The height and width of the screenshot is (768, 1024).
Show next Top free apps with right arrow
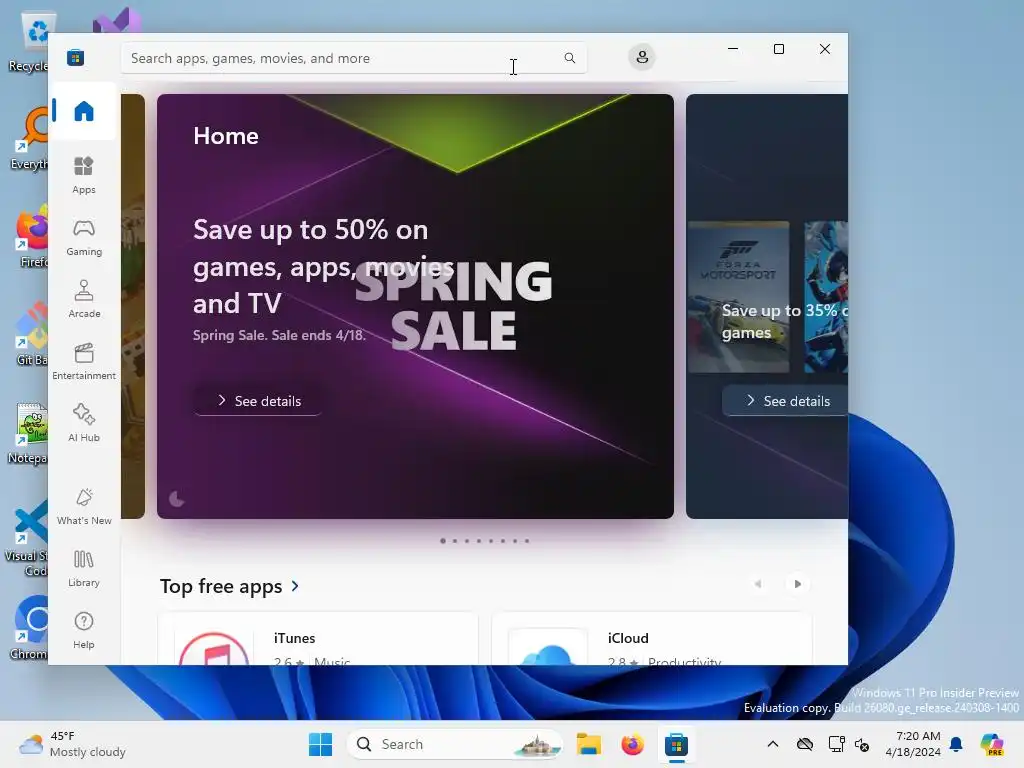tap(797, 584)
